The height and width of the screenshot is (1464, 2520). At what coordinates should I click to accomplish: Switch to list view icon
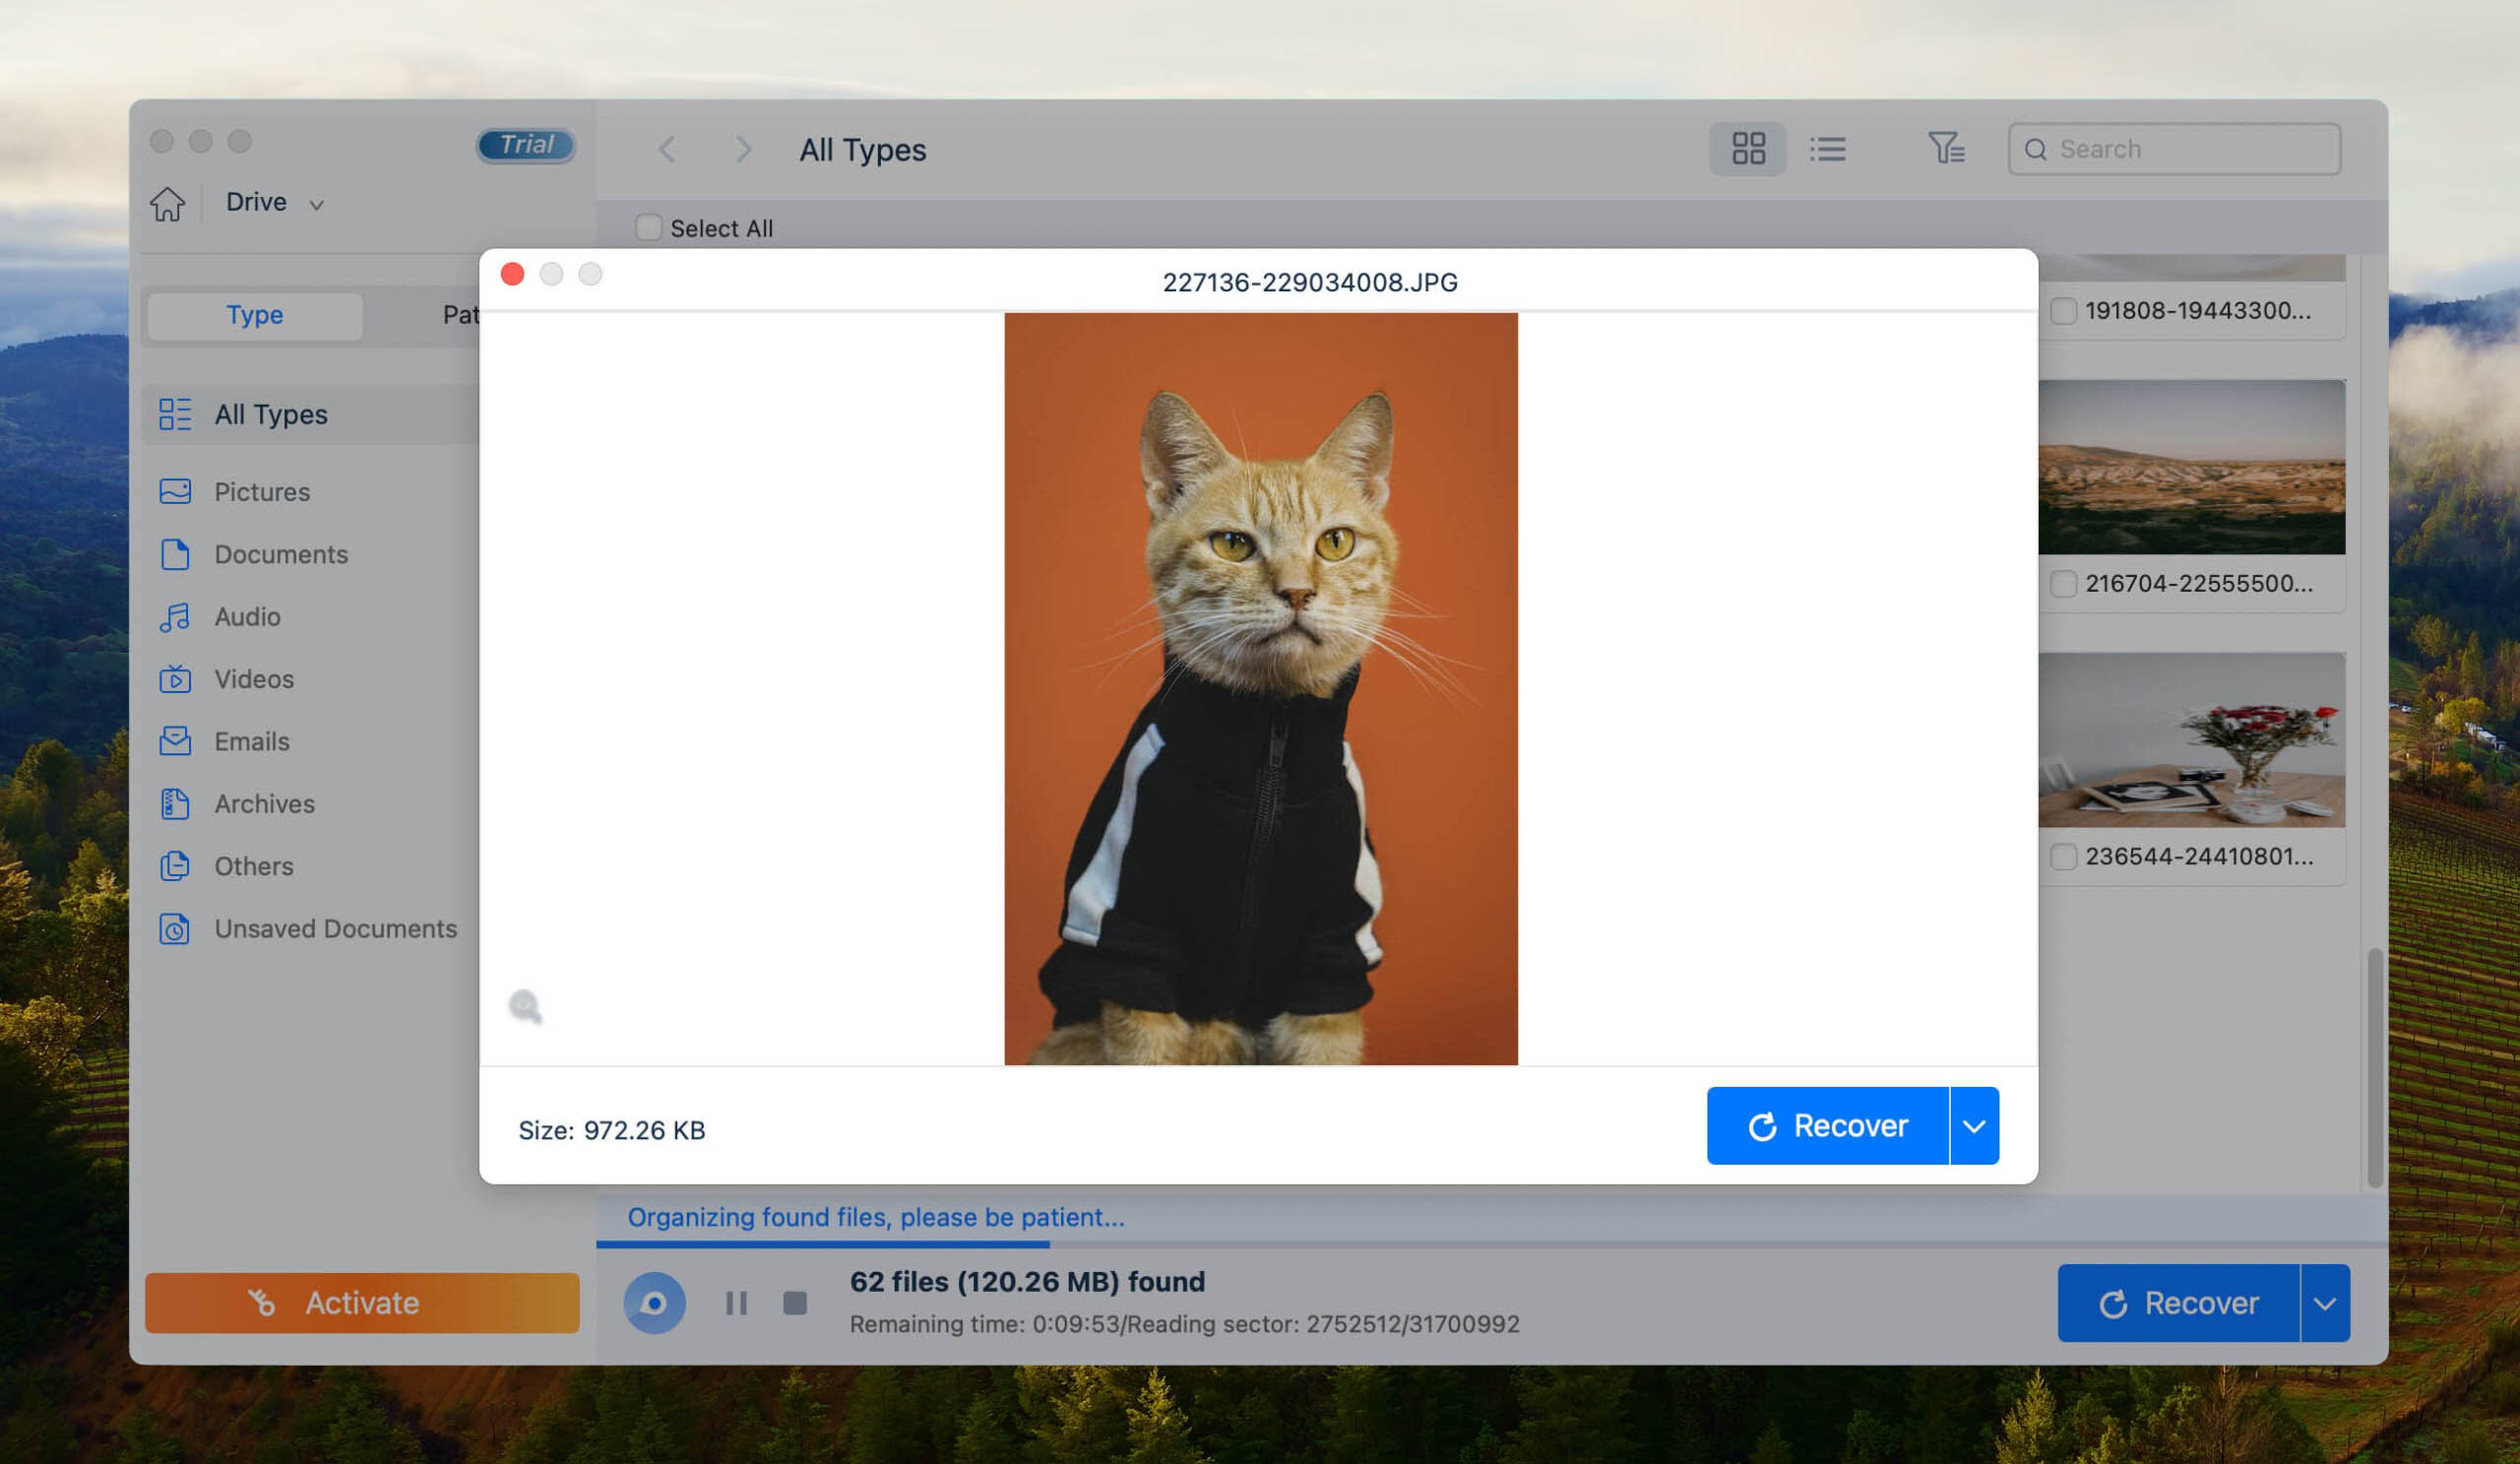1826,148
